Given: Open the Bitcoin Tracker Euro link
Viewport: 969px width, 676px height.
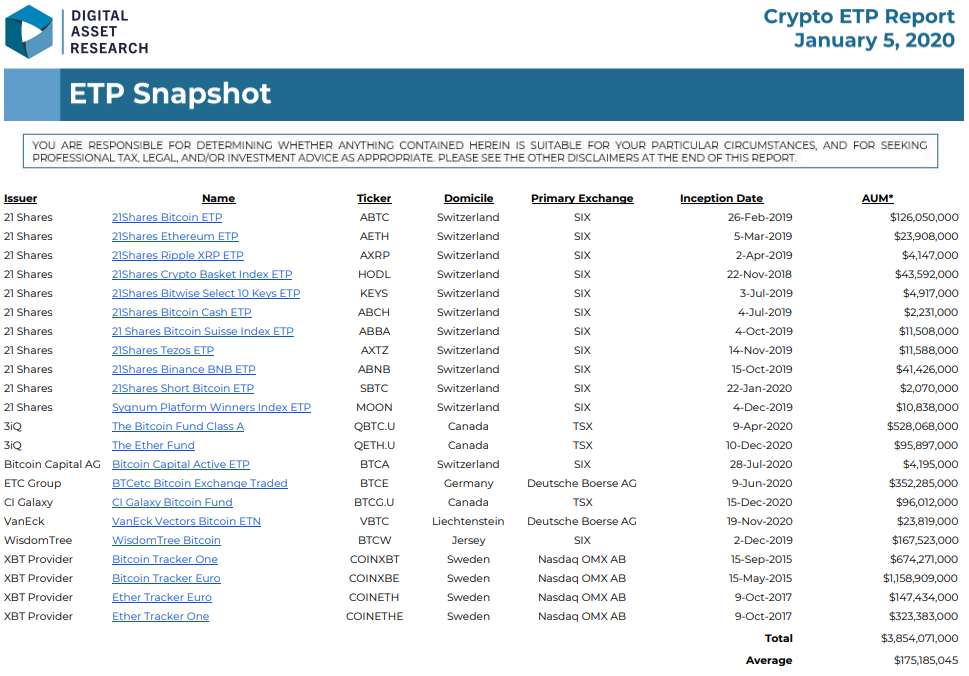Looking at the screenshot, I should (x=166, y=578).
